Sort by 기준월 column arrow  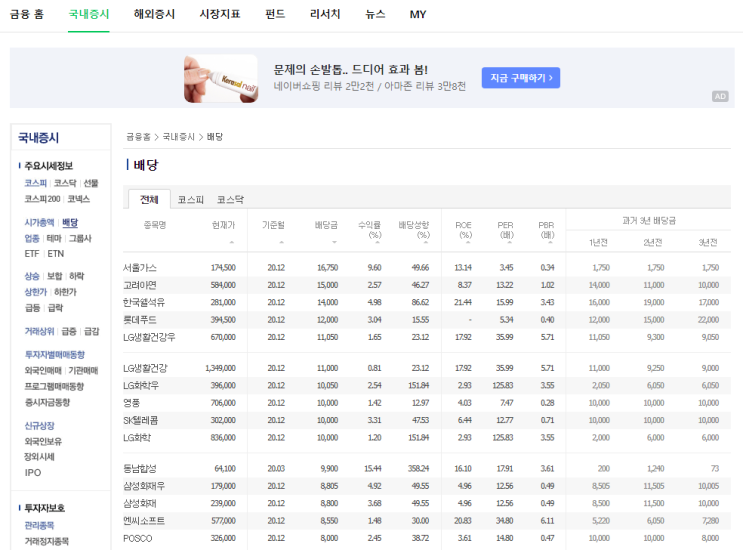tap(281, 242)
